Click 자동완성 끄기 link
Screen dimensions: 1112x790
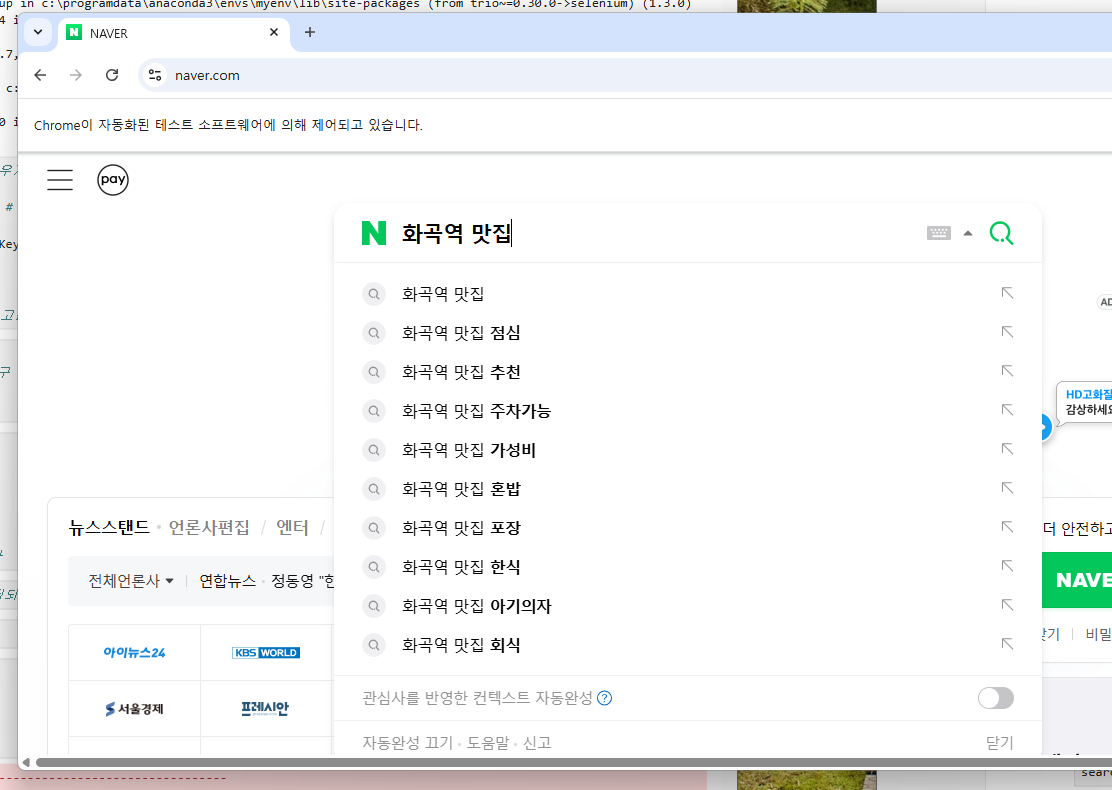click(407, 742)
